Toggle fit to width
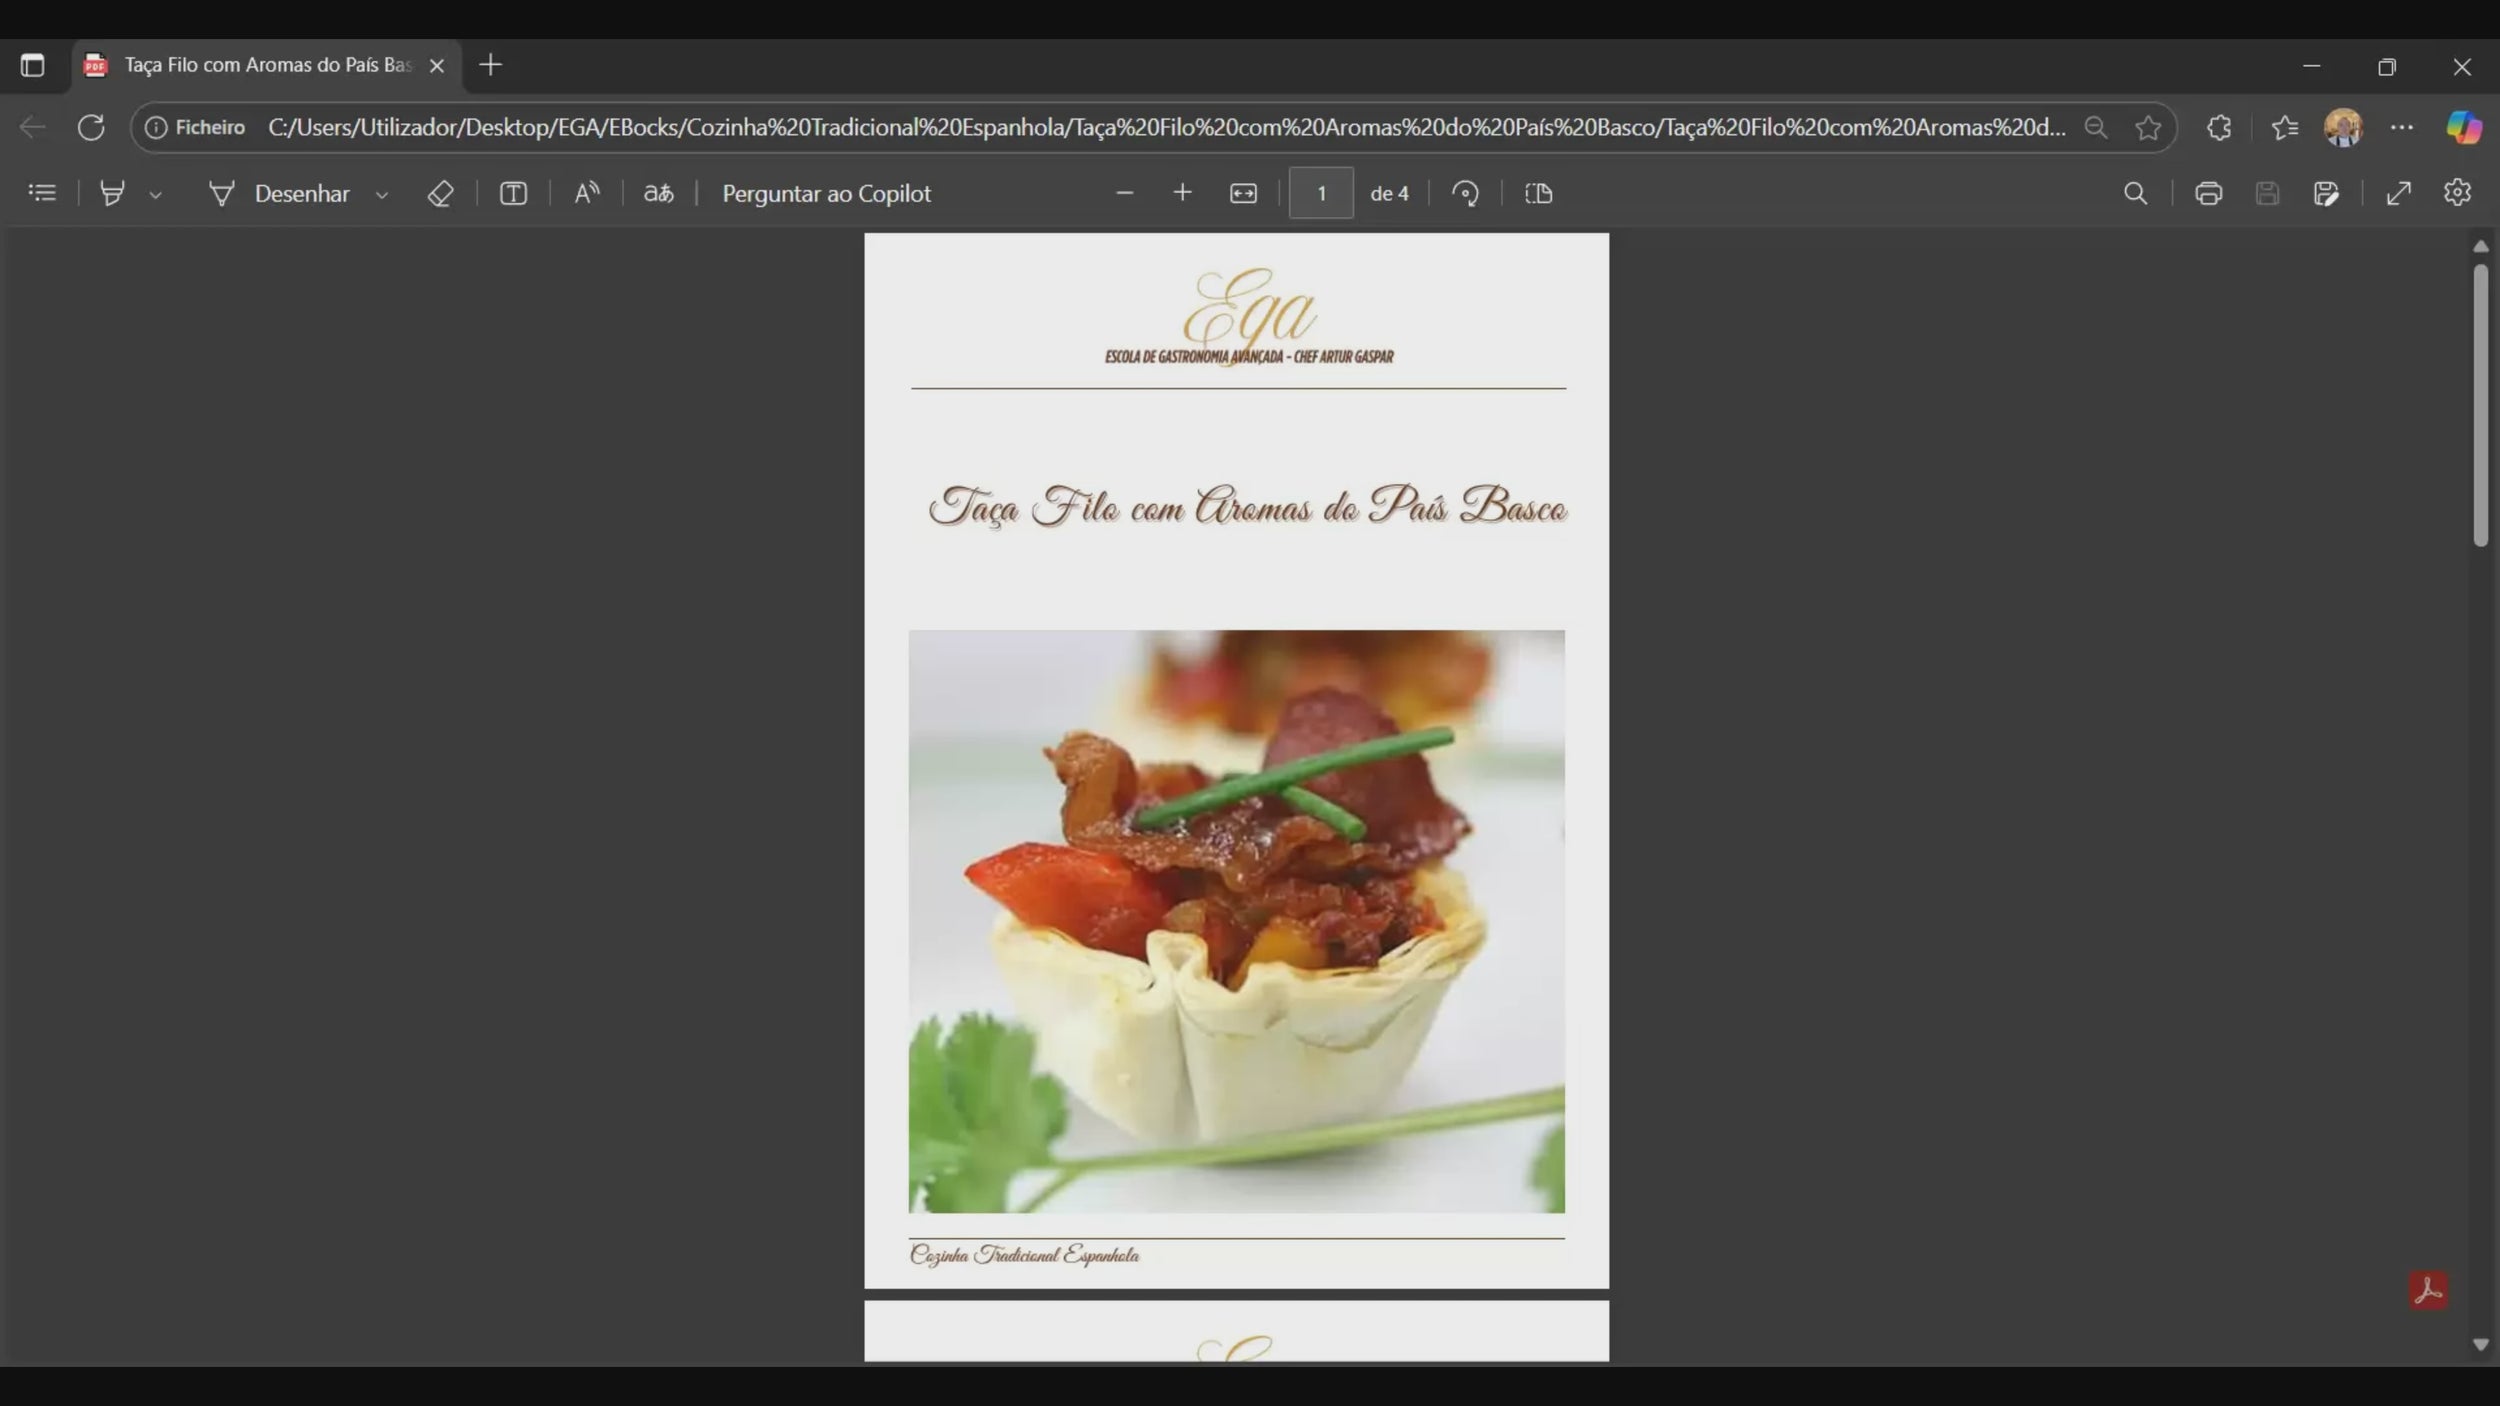 1243,193
